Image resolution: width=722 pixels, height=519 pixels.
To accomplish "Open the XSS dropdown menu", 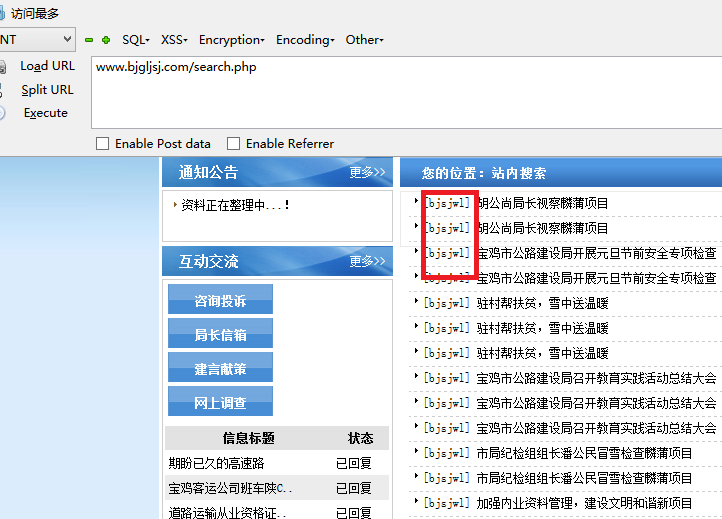I will point(174,40).
